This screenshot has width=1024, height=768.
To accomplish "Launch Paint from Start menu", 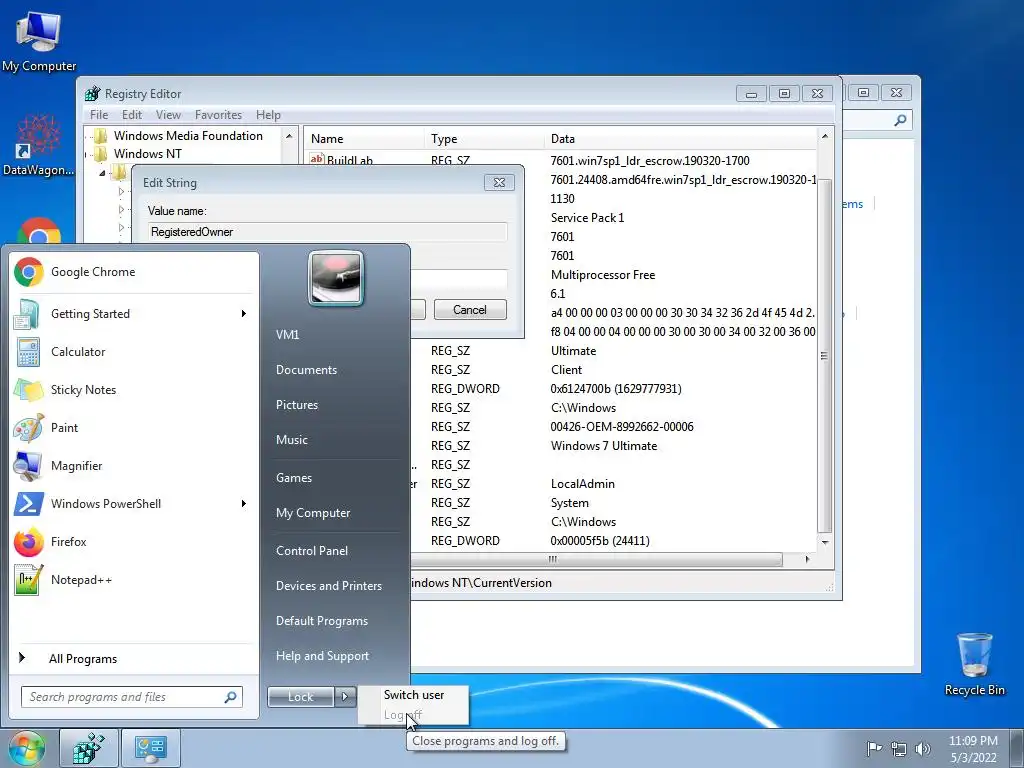I will tap(133, 428).
